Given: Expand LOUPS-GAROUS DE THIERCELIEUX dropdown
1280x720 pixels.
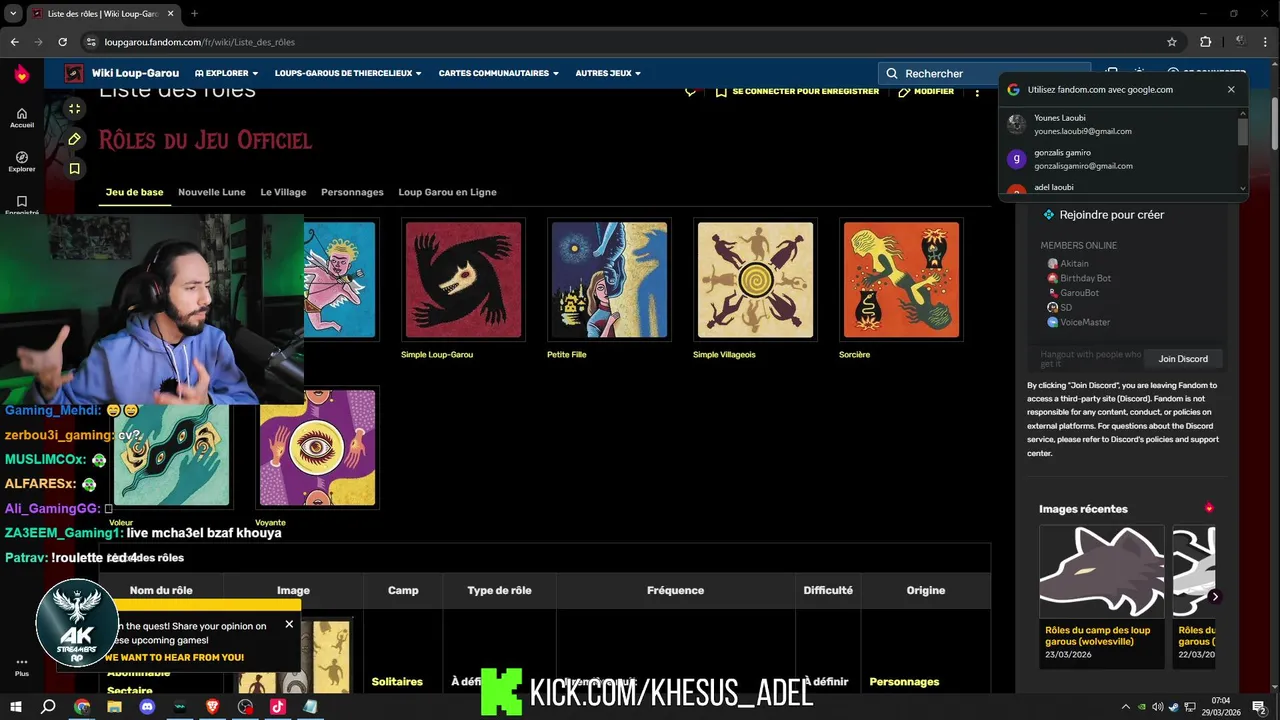Looking at the screenshot, I should pos(348,73).
